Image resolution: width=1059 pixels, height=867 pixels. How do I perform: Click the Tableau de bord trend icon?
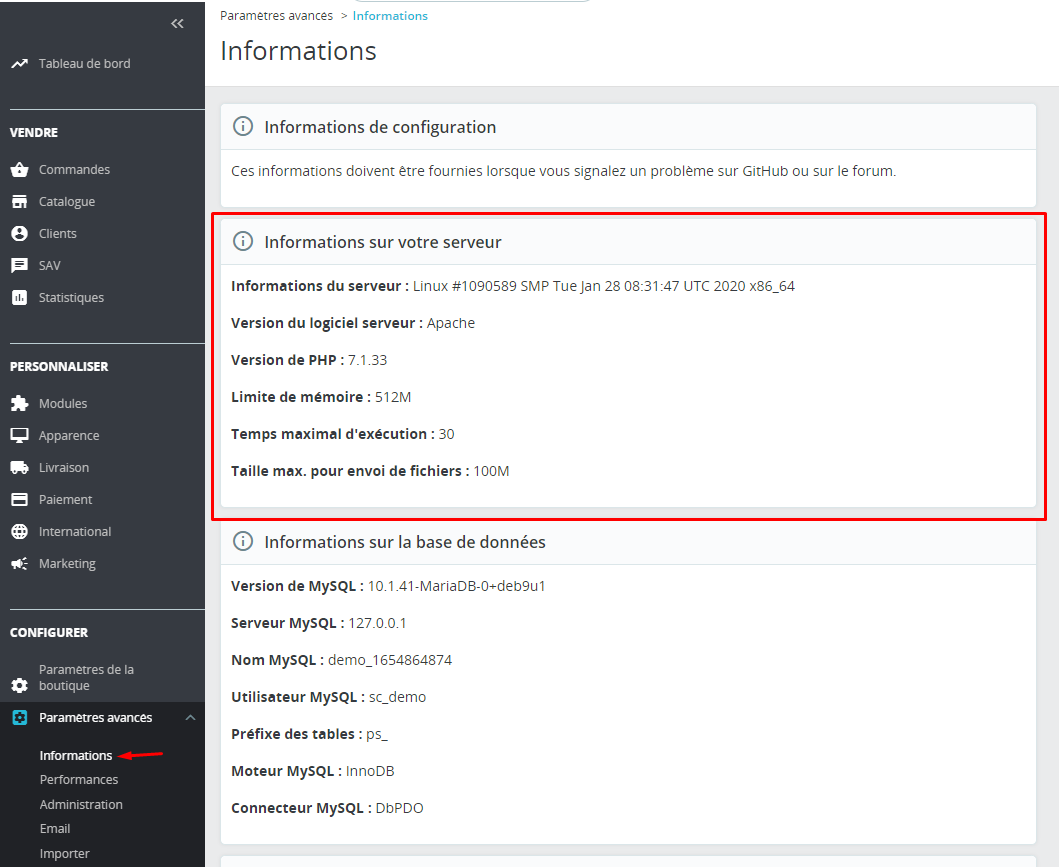tap(19, 64)
